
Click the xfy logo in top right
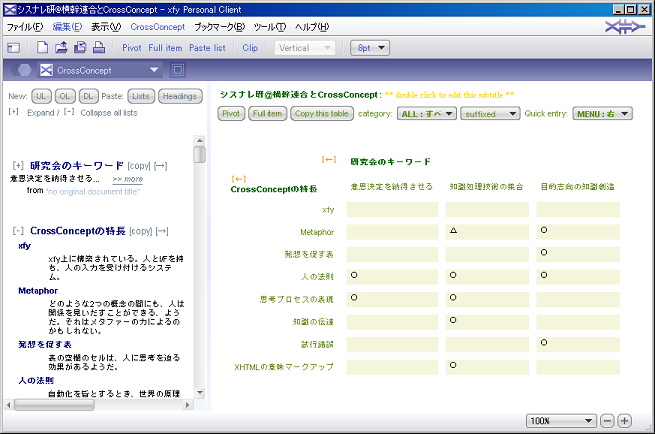coord(625,28)
